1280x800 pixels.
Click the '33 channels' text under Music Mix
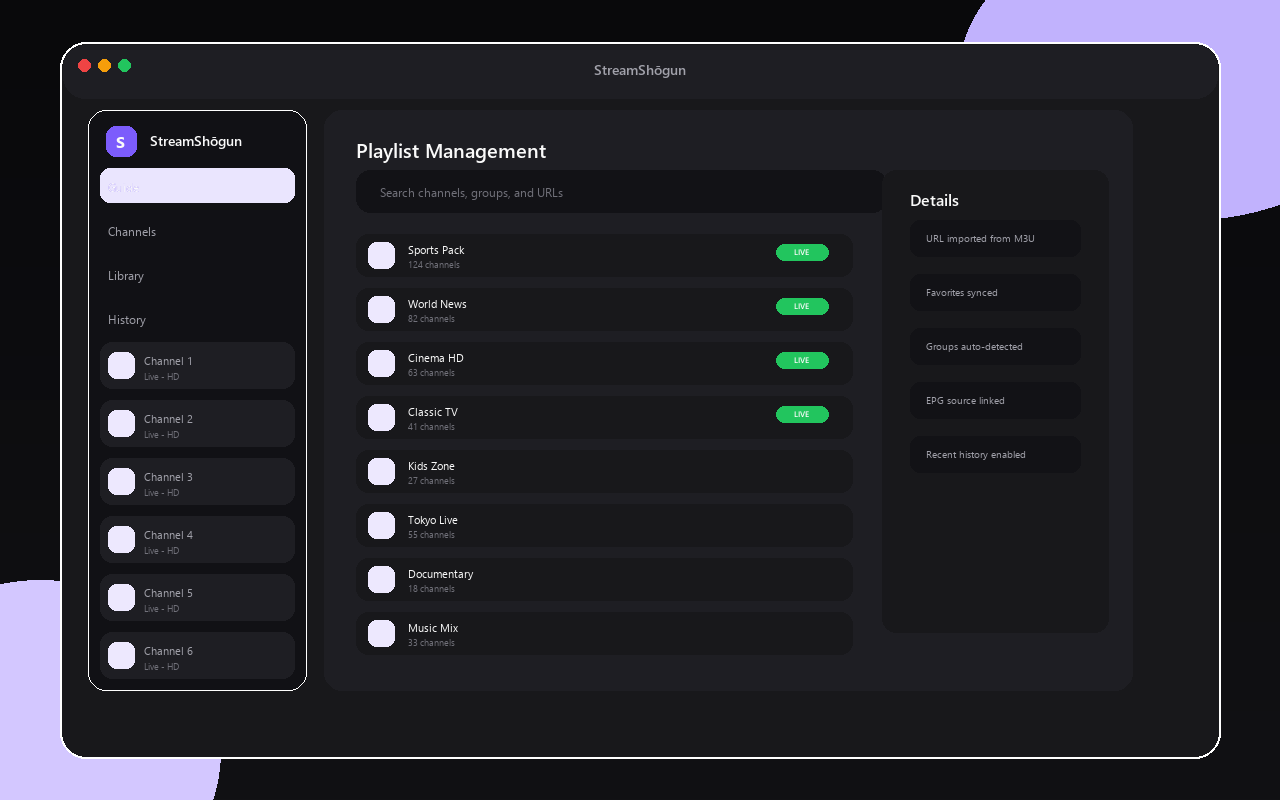pyautogui.click(x=431, y=643)
